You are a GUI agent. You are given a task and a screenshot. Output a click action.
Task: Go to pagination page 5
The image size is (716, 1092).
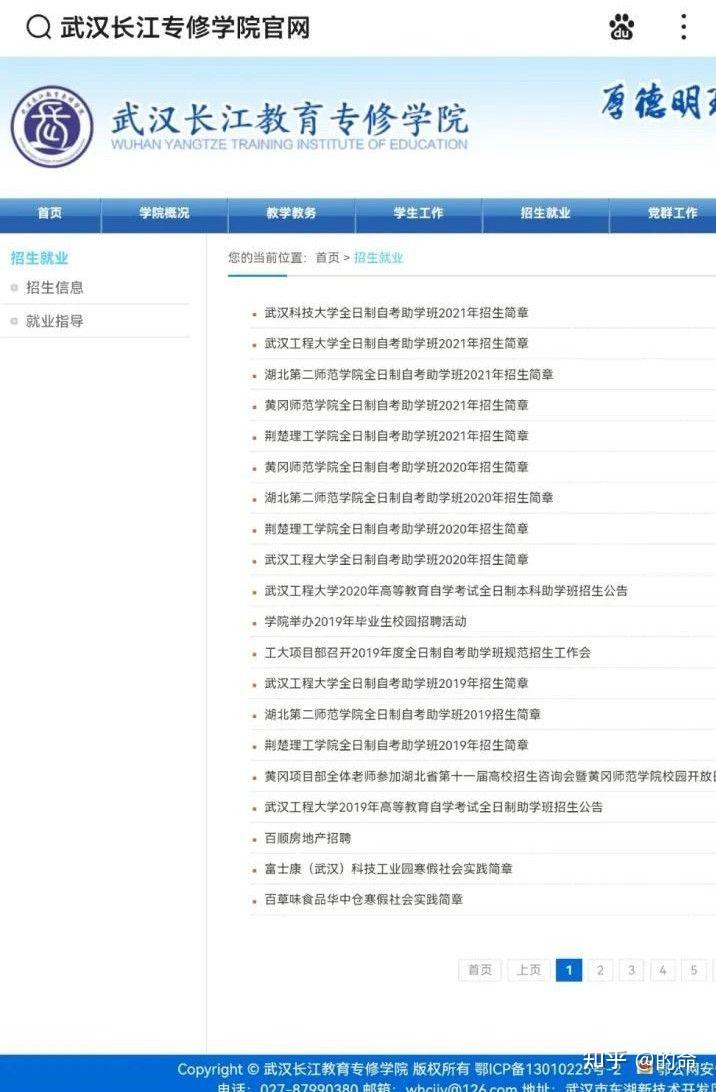coord(694,970)
